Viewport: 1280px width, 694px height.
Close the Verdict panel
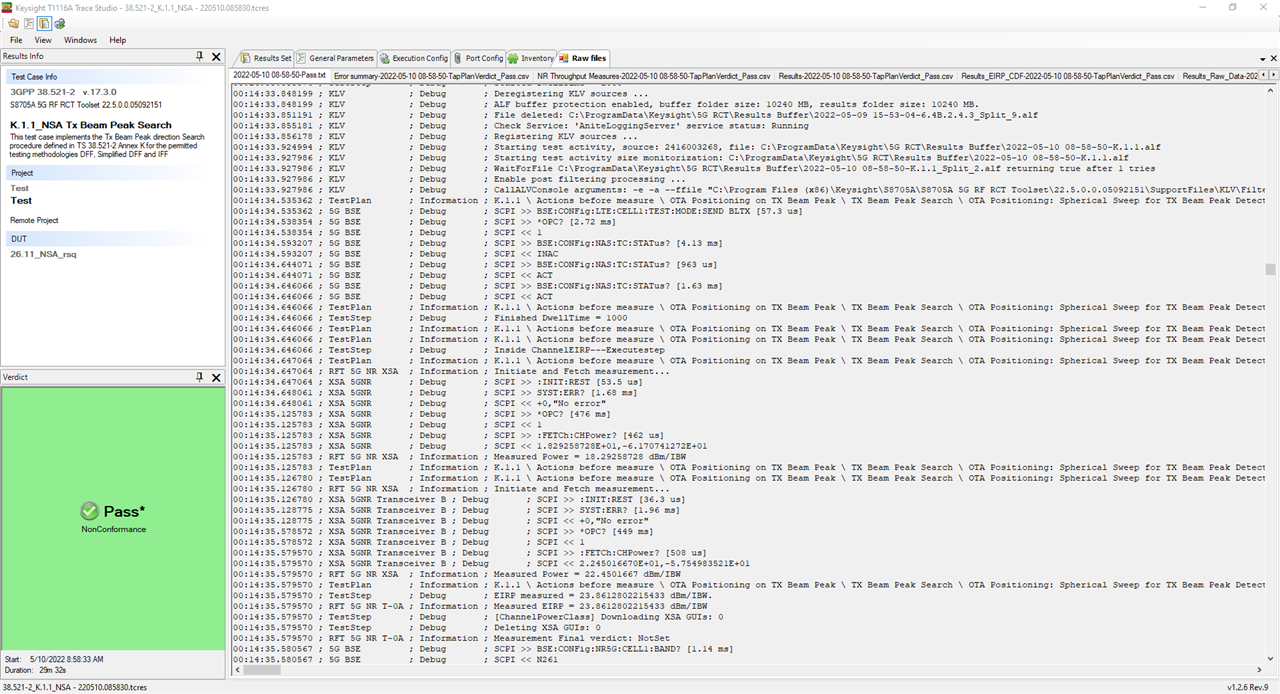[216, 377]
